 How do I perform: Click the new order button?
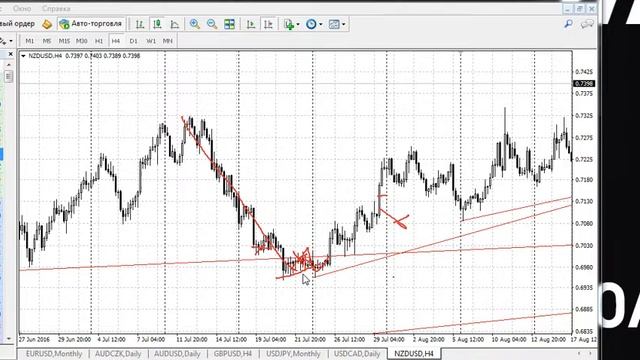18,24
